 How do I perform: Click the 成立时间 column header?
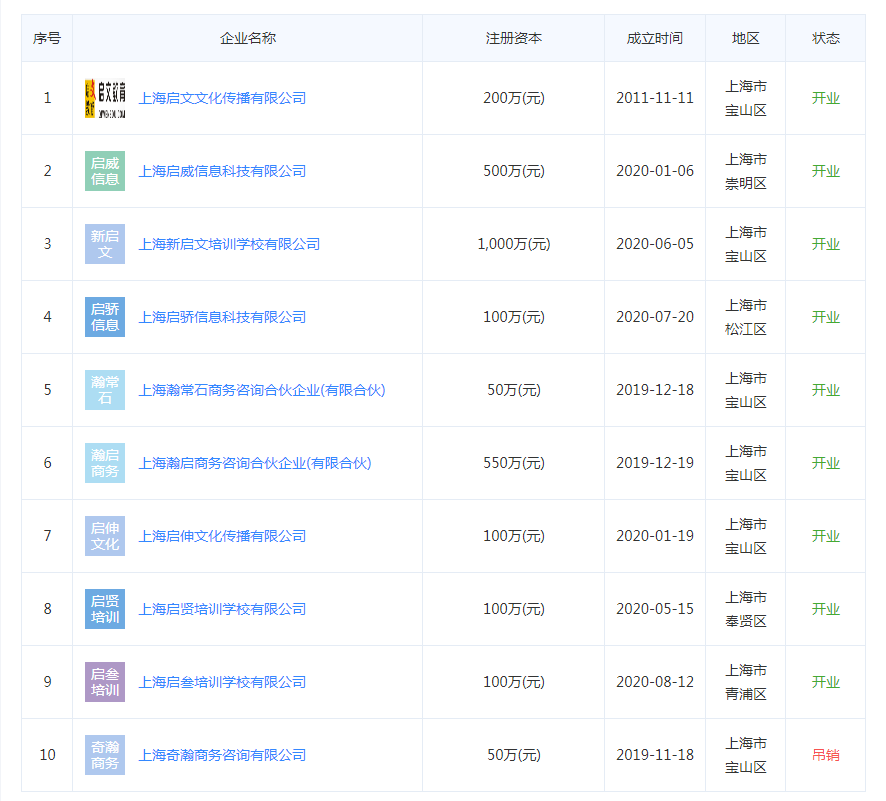pyautogui.click(x=654, y=38)
